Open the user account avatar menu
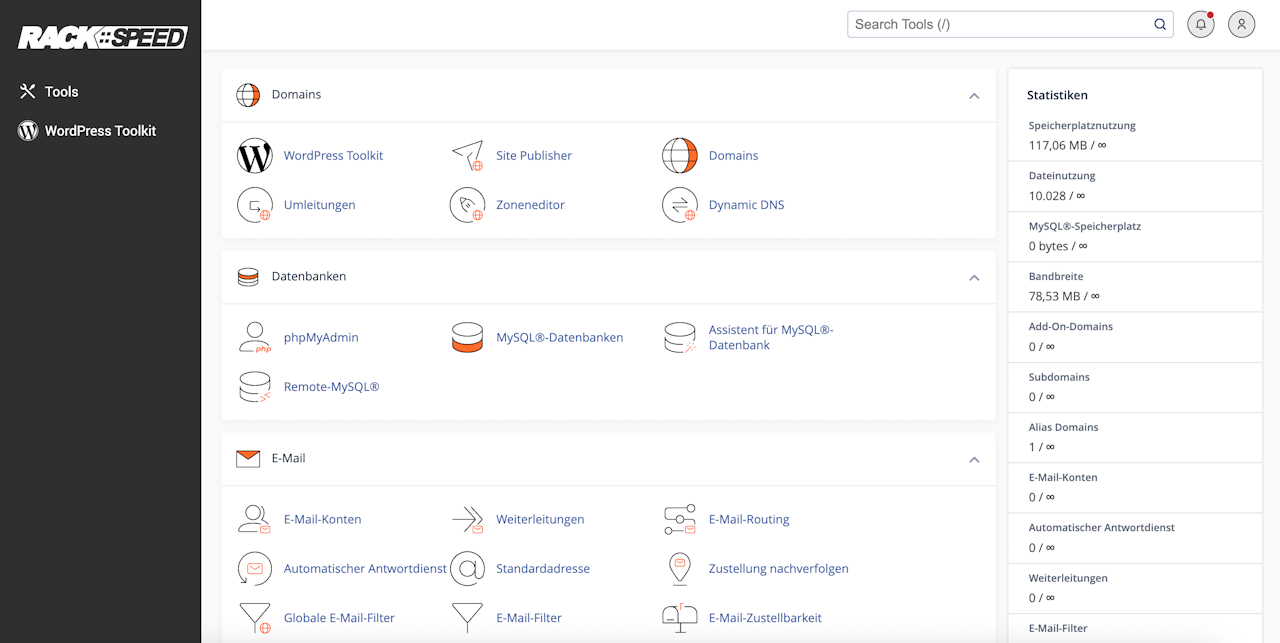The height and width of the screenshot is (643, 1280). 1241,25
